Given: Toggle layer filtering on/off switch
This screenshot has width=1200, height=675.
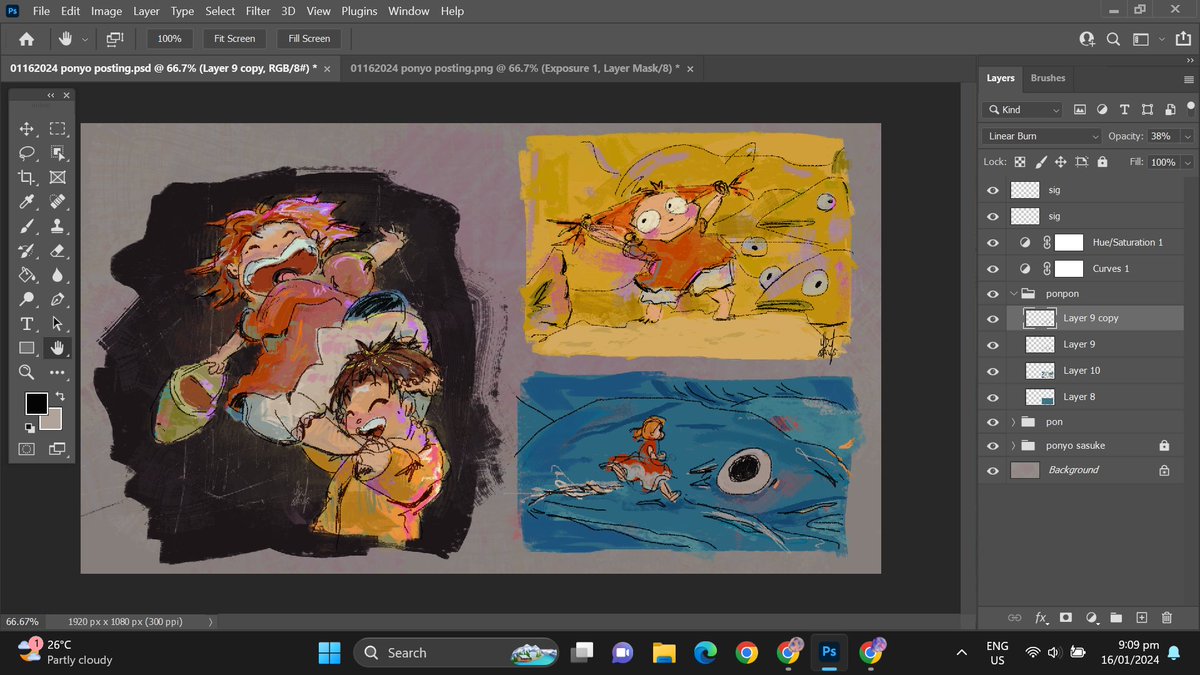Looking at the screenshot, I should tap(1189, 108).
